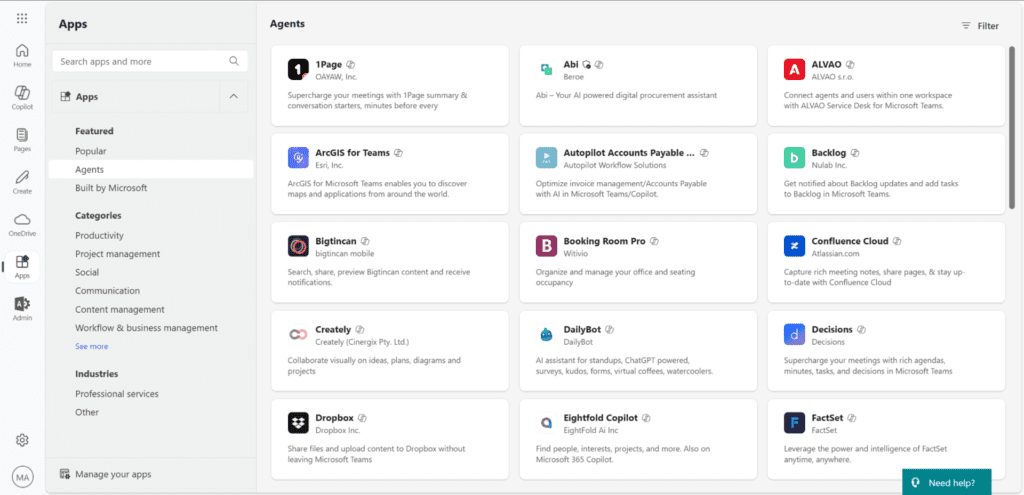The image size is (1024, 495).
Task: Select Professional services industry
Action: point(117,394)
